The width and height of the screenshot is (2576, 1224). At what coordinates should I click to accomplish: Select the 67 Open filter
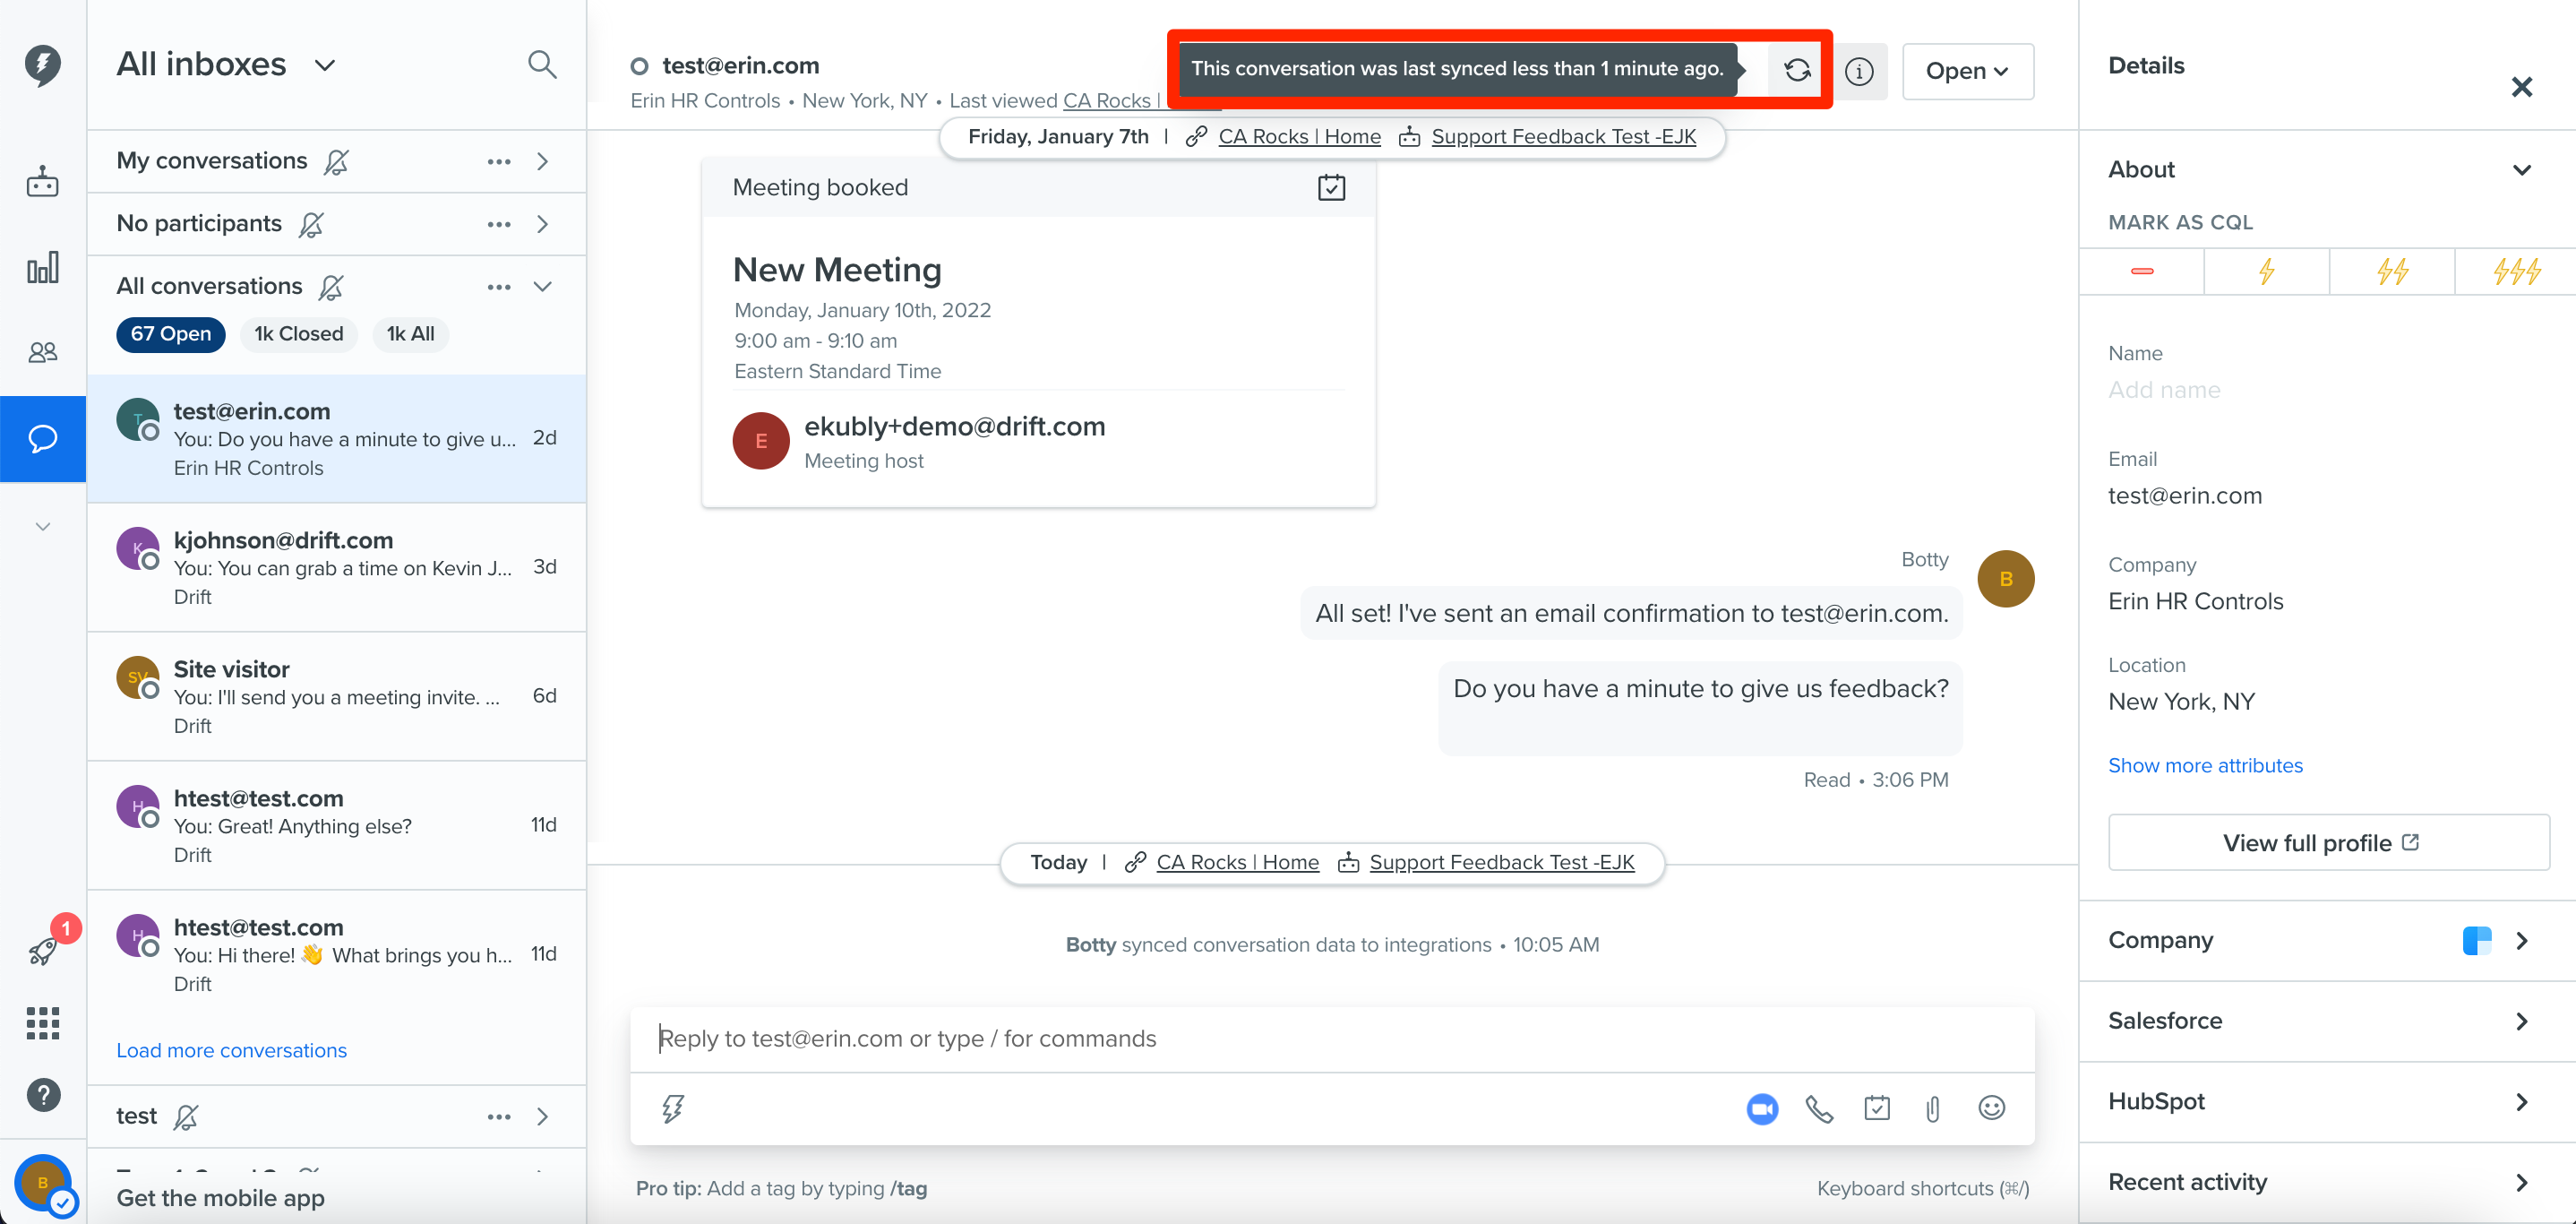171,334
